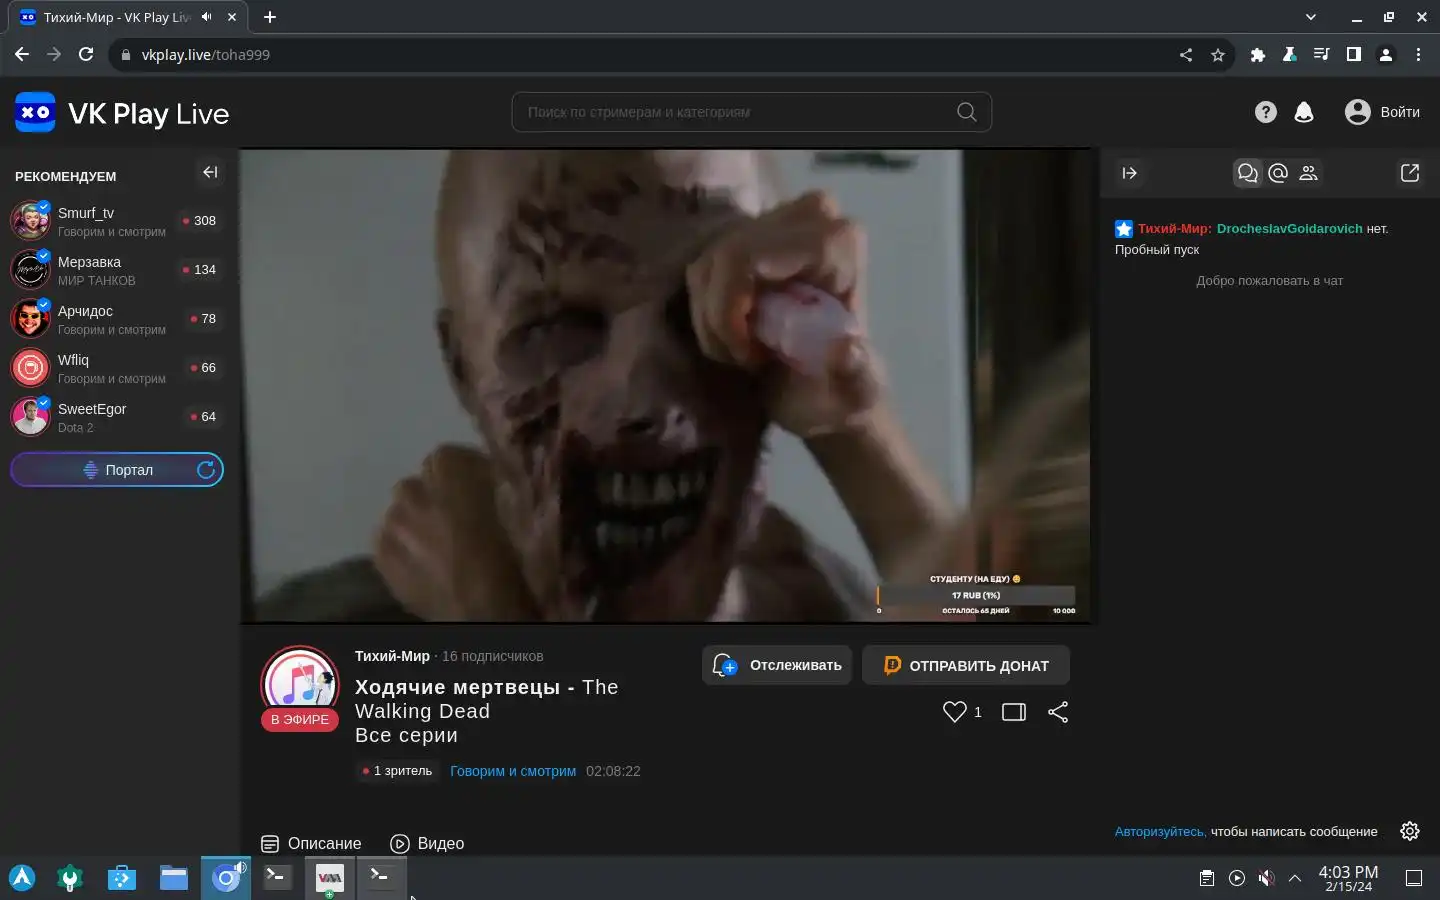Open the chat messages tab icon

1247,173
